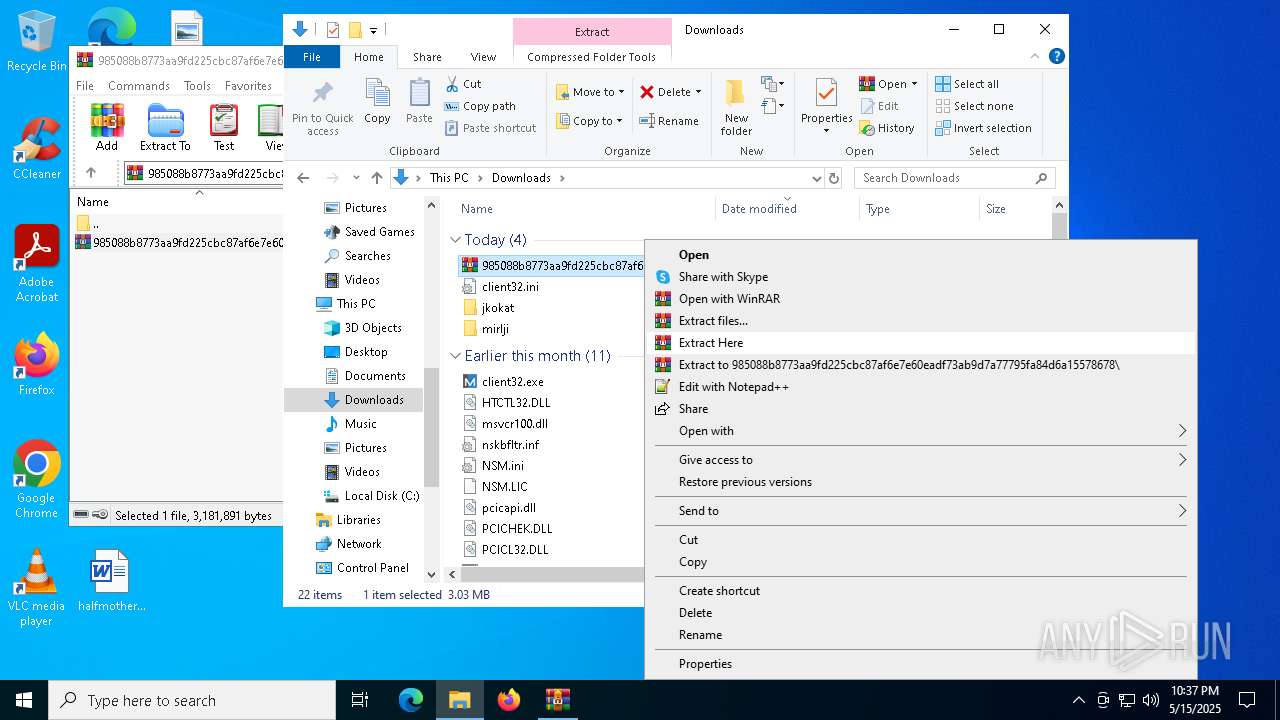Click the Search Downloads field
Screen dimensions: 1280x720
tap(955, 178)
